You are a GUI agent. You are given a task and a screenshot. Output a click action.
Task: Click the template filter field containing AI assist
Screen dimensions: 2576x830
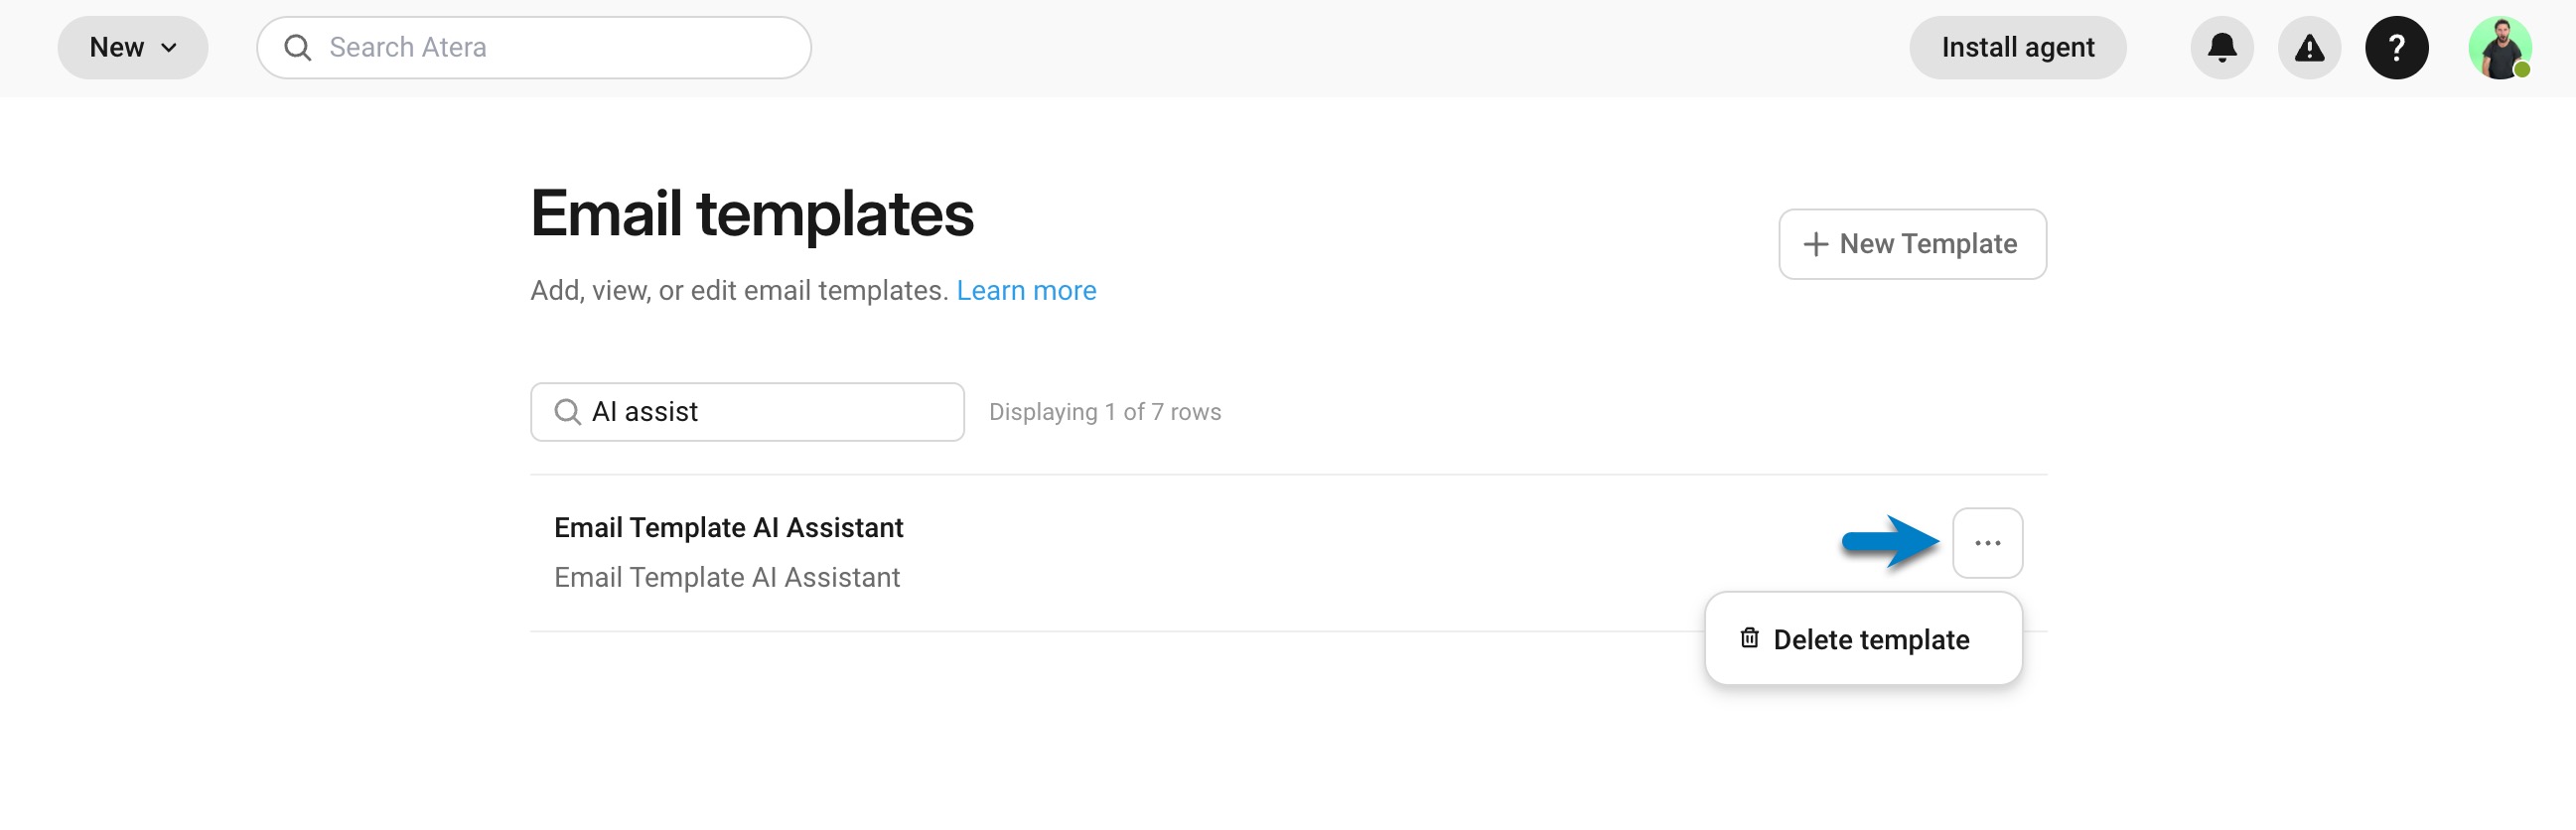[747, 412]
